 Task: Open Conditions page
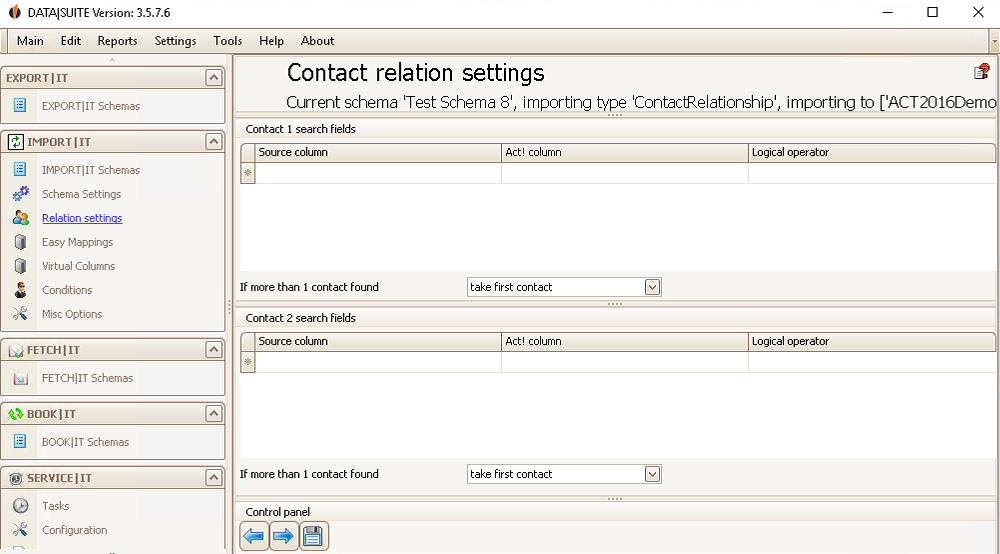click(x=67, y=290)
